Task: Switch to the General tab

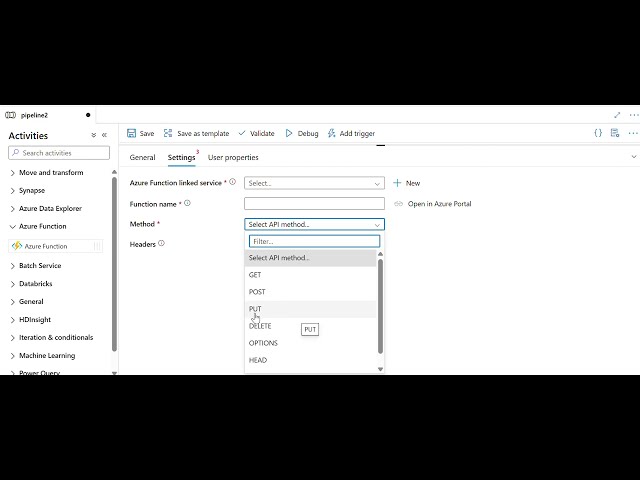Action: pyautogui.click(x=142, y=158)
